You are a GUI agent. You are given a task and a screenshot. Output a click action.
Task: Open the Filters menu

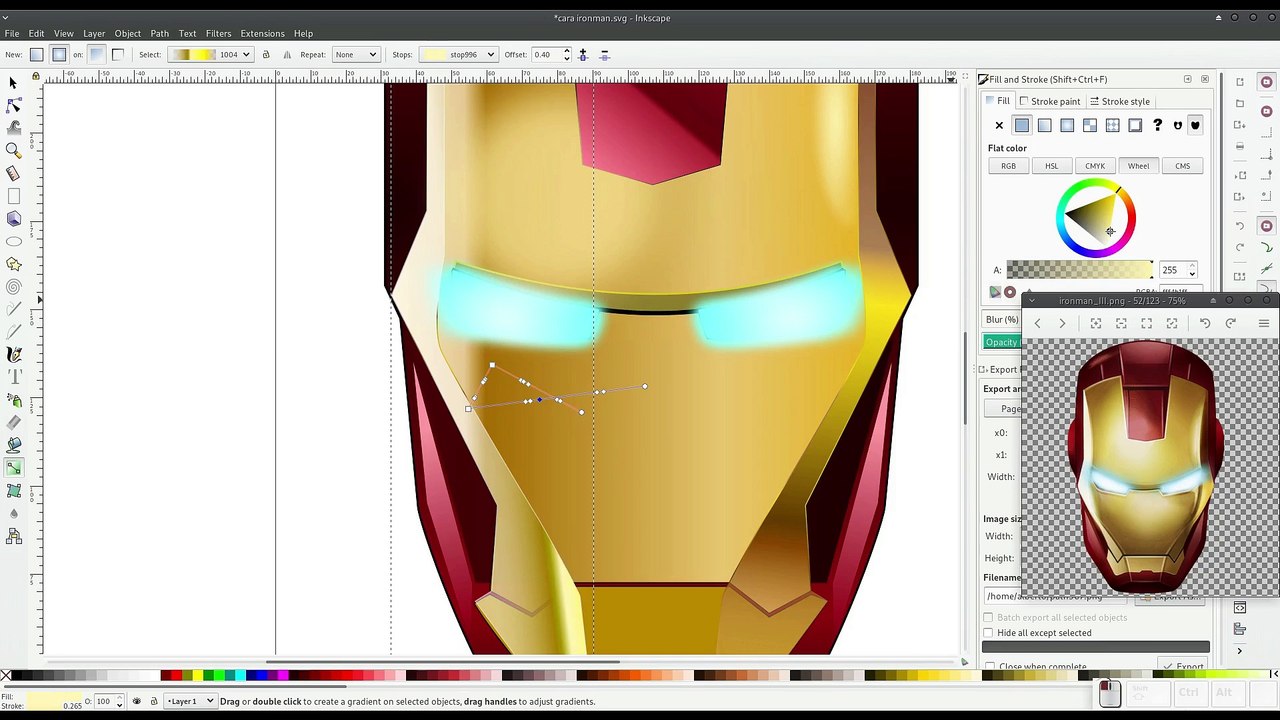tap(218, 33)
